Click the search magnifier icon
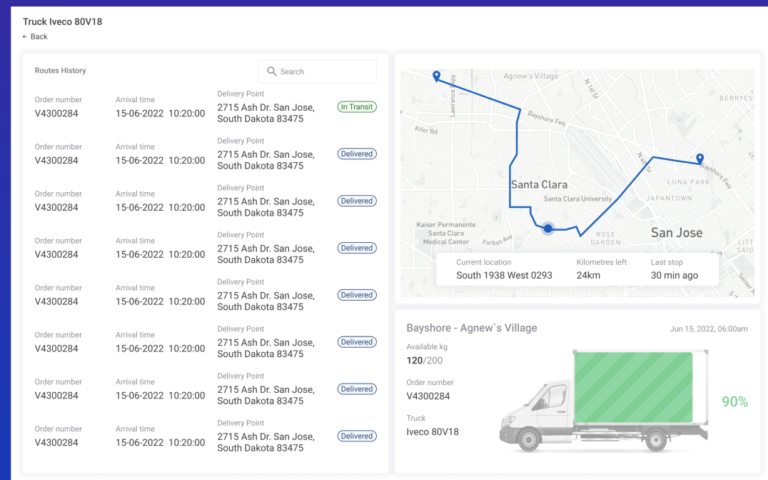Viewport: 768px width, 480px height. pyautogui.click(x=271, y=72)
